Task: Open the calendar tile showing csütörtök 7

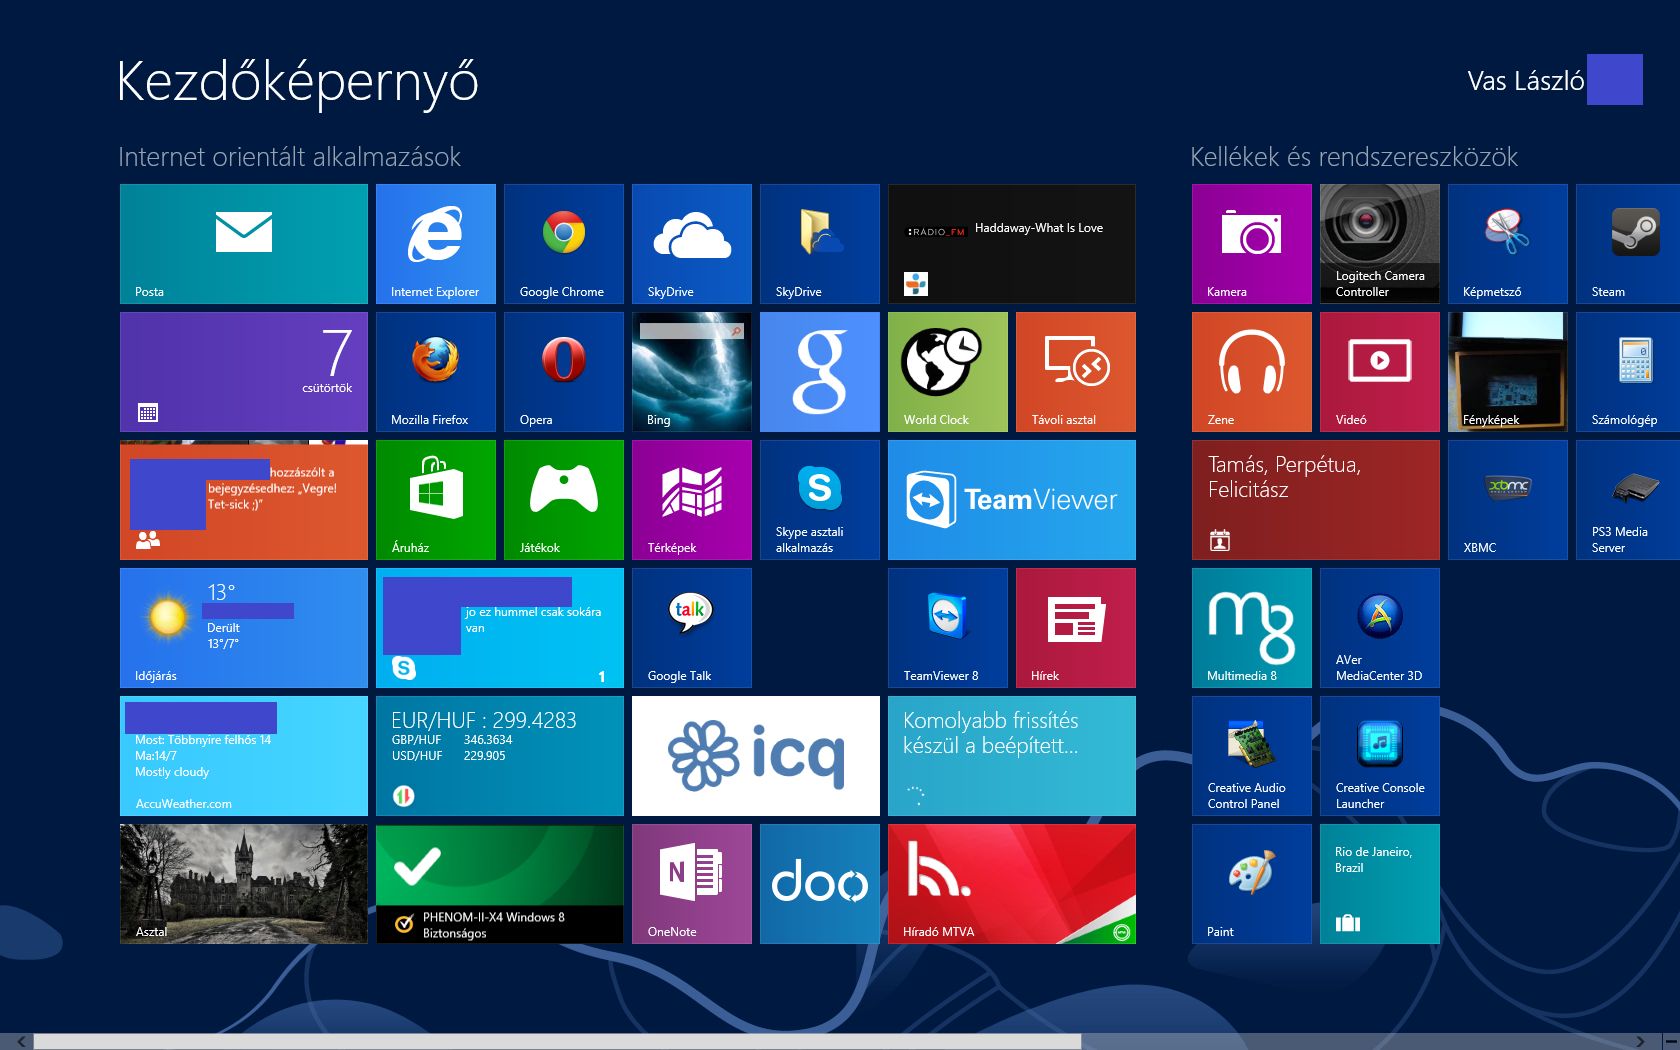Action: click(244, 372)
